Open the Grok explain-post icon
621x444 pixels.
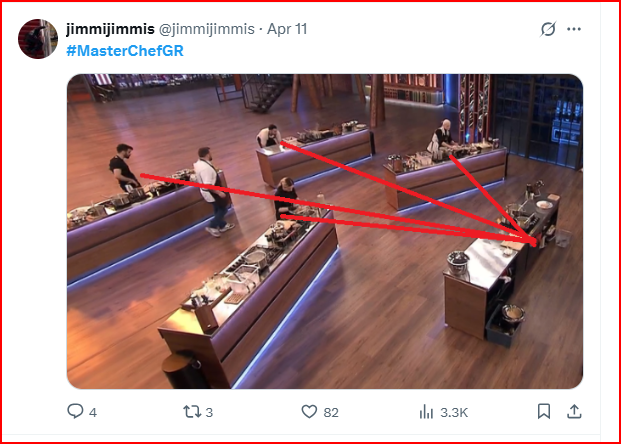(x=548, y=29)
